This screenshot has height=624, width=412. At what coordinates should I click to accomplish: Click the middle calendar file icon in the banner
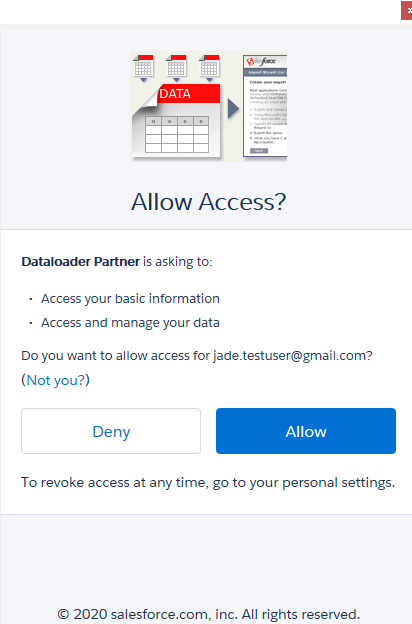[176, 67]
